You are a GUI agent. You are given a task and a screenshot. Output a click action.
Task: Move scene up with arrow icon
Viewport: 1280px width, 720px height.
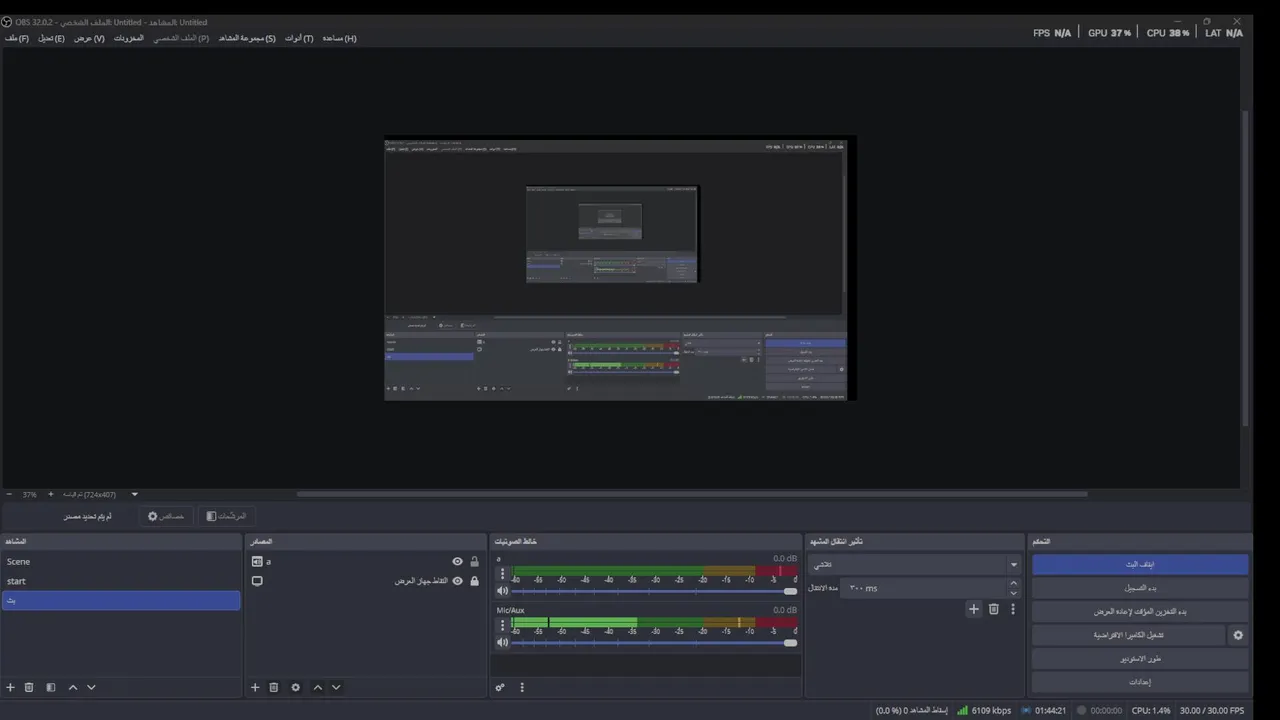73,687
